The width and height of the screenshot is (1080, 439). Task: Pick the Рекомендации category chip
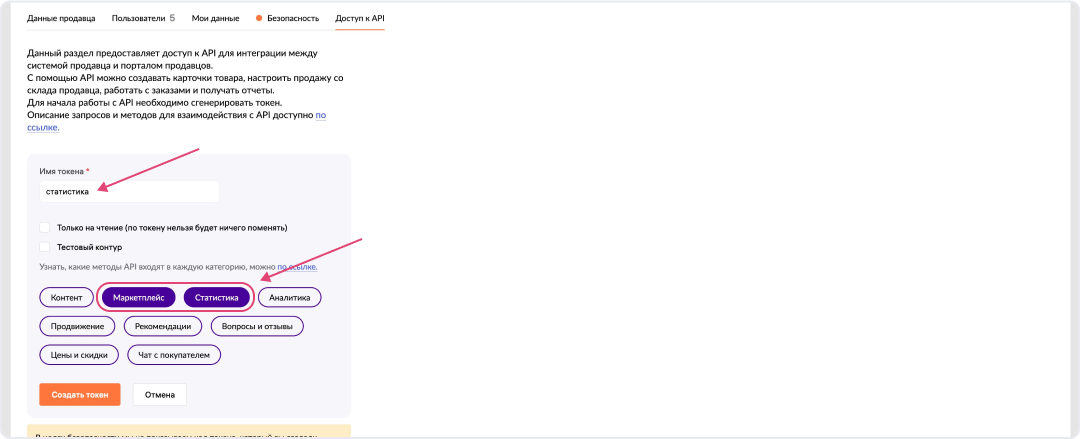164,326
